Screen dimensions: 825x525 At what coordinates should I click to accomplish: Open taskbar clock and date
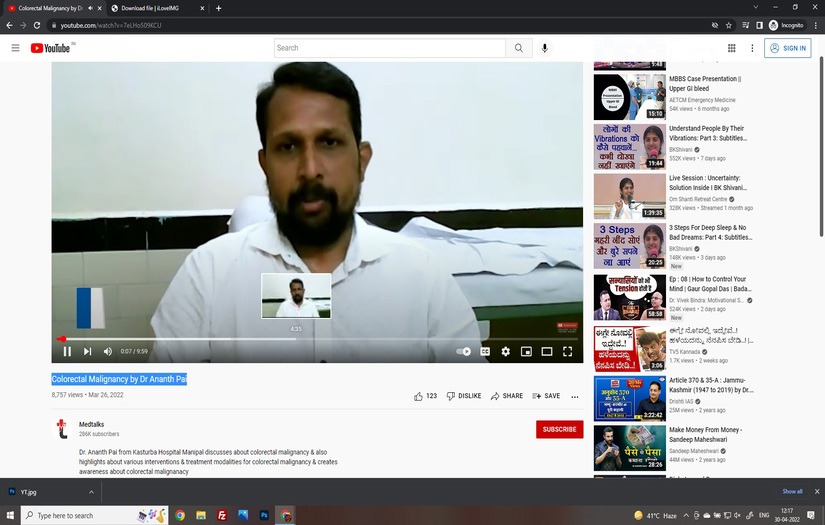[x=787, y=515]
